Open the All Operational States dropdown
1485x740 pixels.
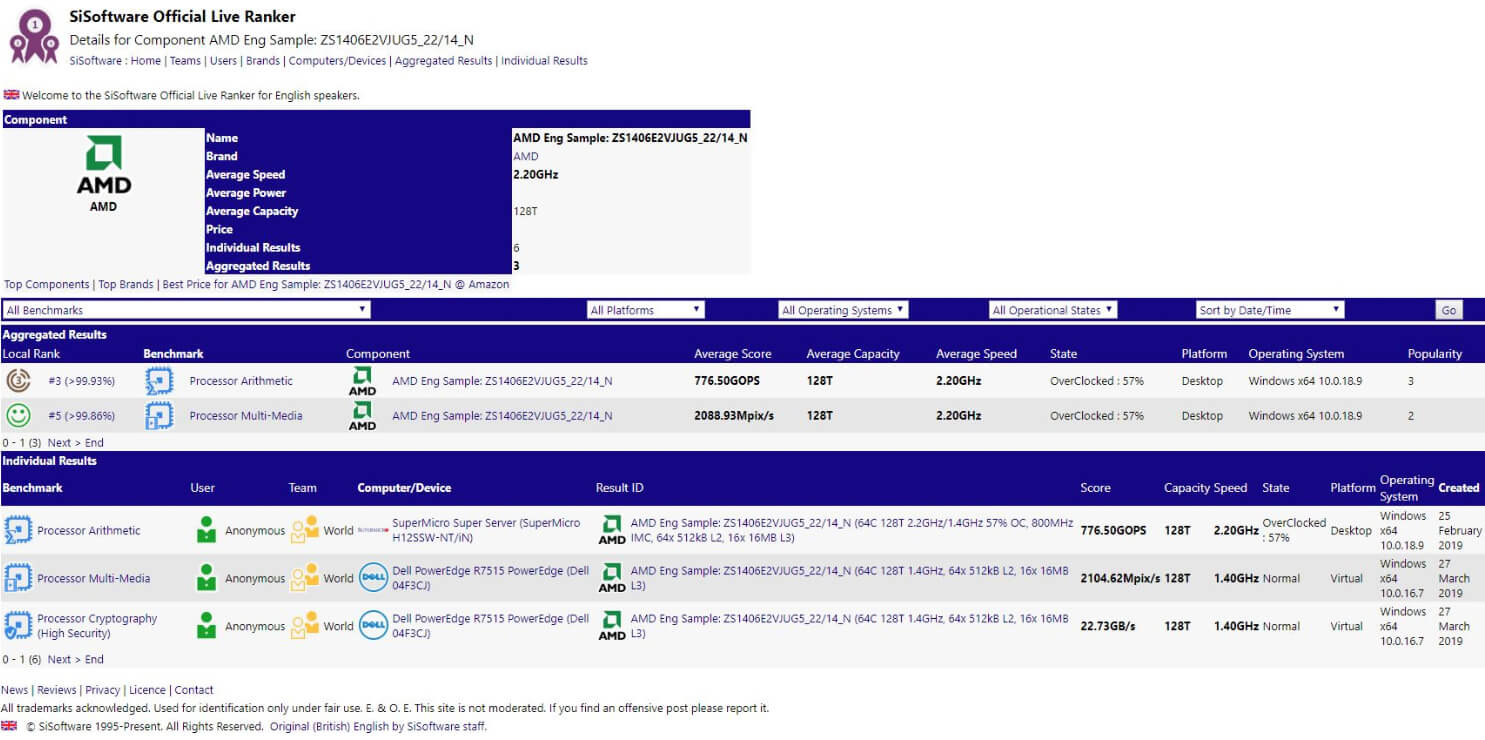[1053, 310]
